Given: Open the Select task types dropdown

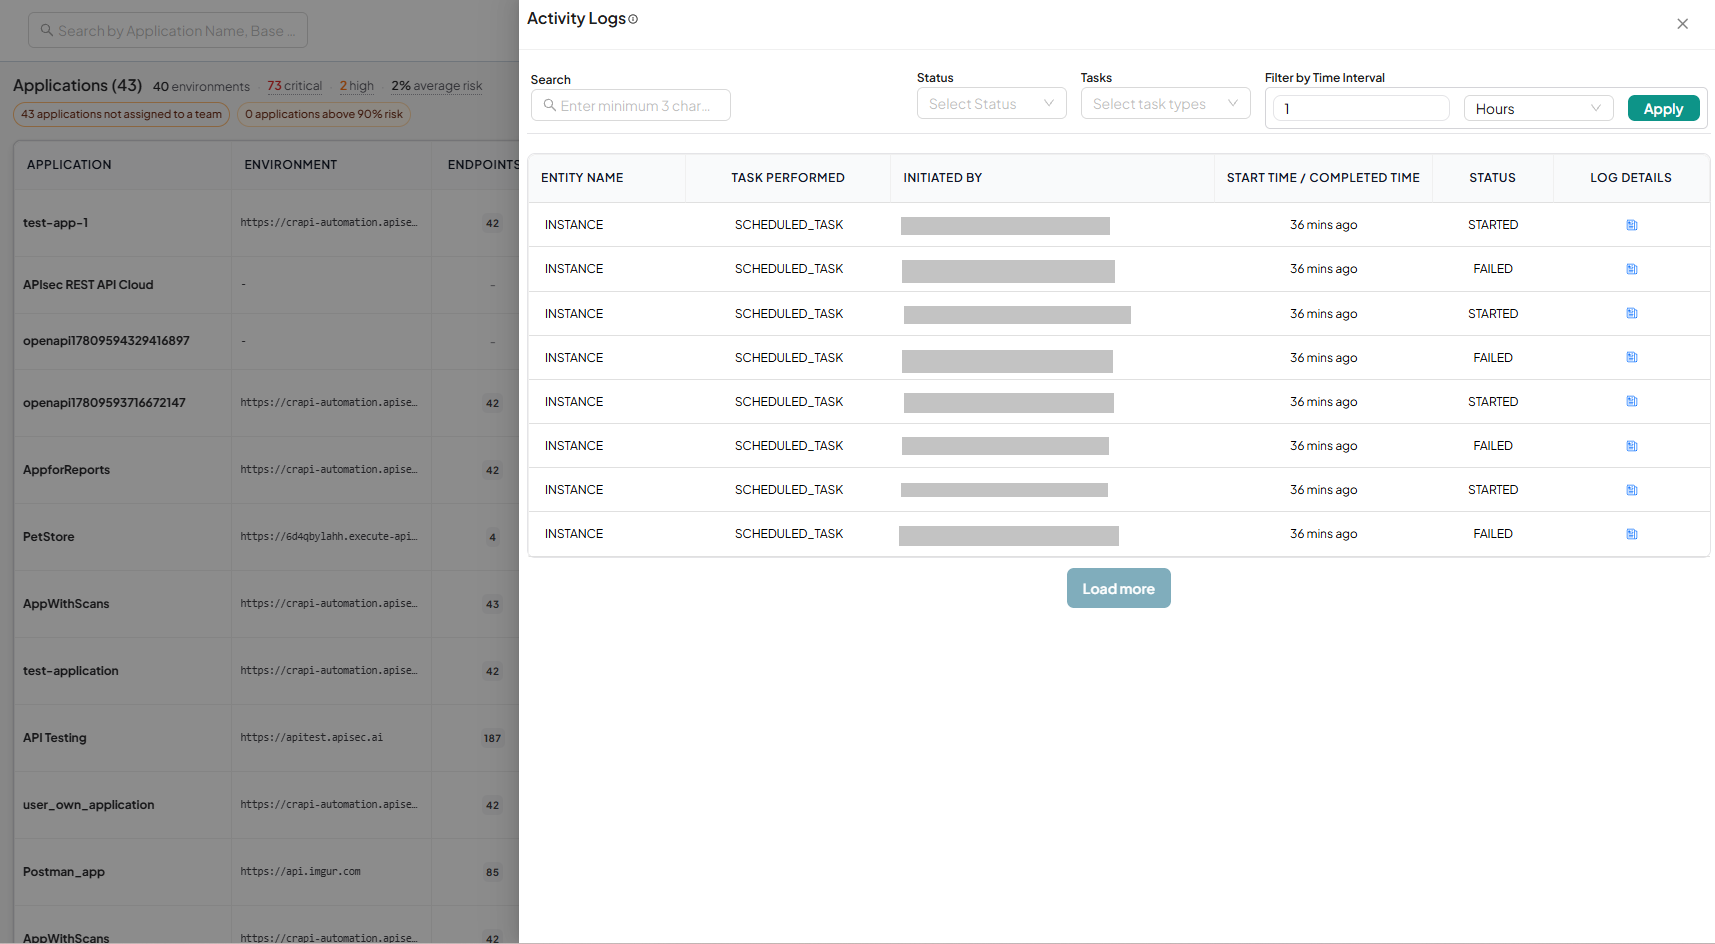Looking at the screenshot, I should [1165, 104].
